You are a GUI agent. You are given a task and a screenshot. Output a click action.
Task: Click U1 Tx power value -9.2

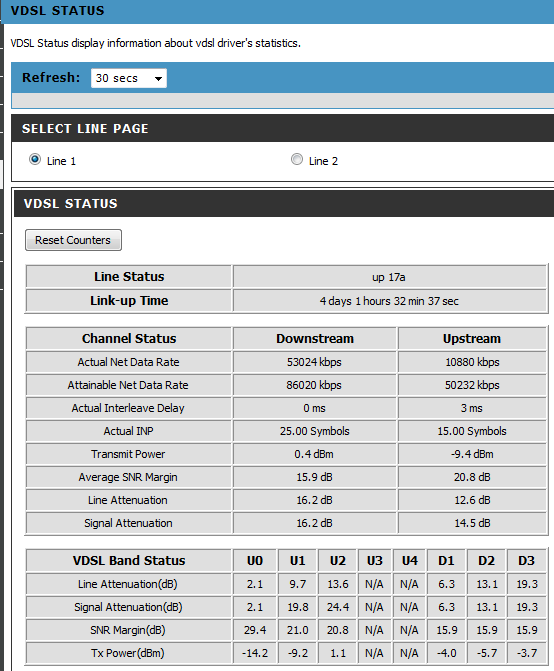tap(297, 653)
